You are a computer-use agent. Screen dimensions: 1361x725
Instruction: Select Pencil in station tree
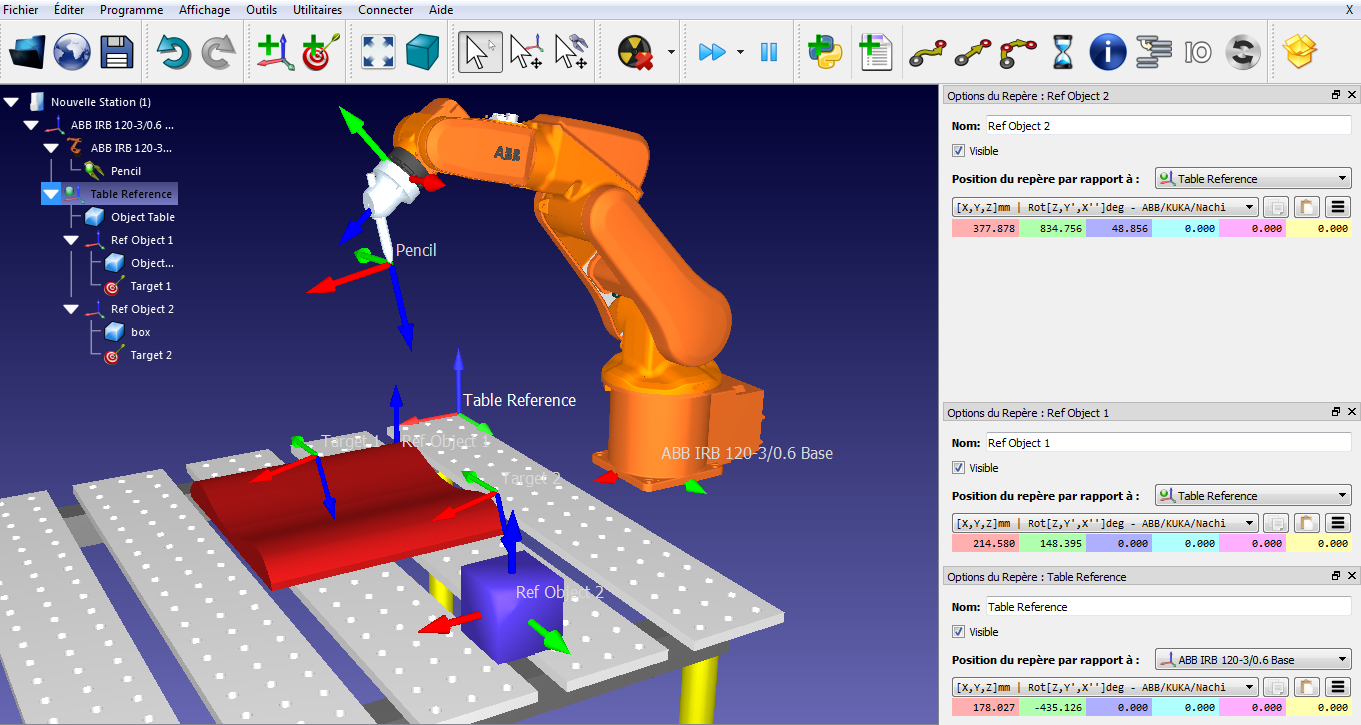click(x=126, y=171)
